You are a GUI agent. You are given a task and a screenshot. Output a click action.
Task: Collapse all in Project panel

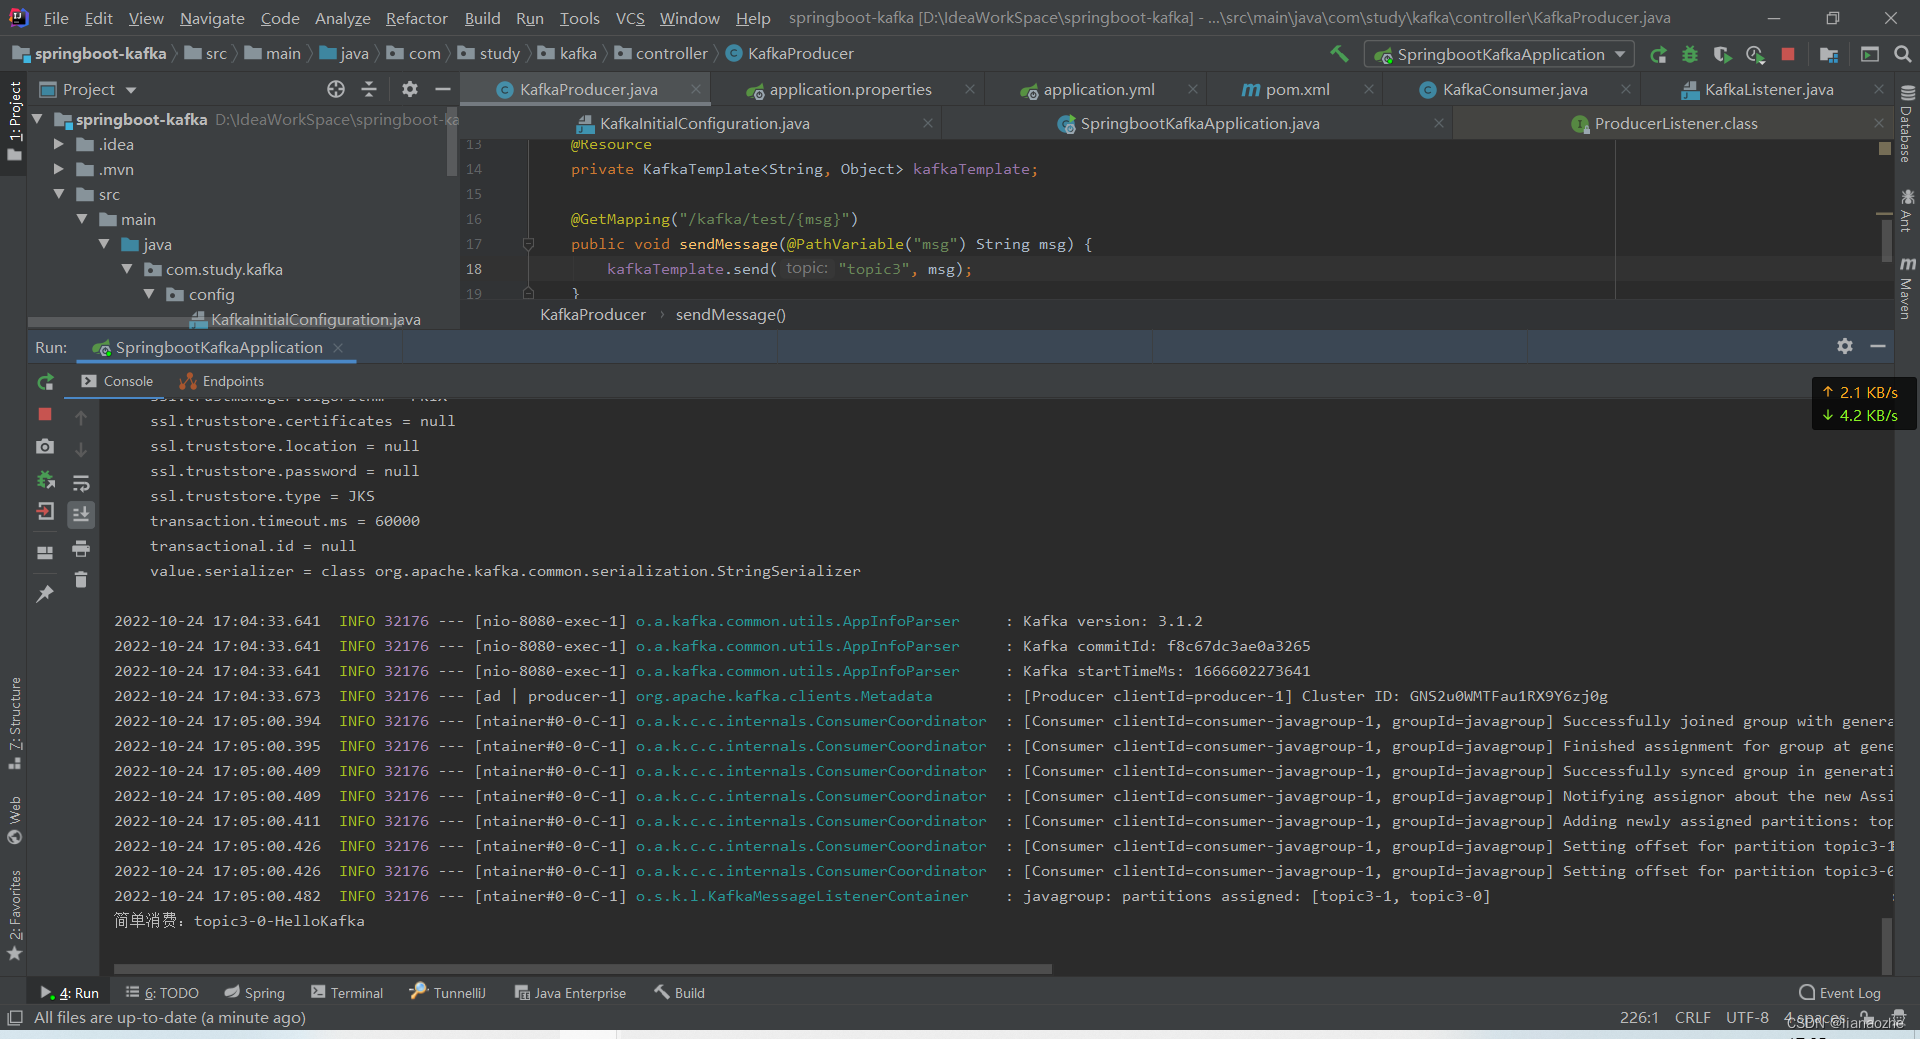[369, 89]
